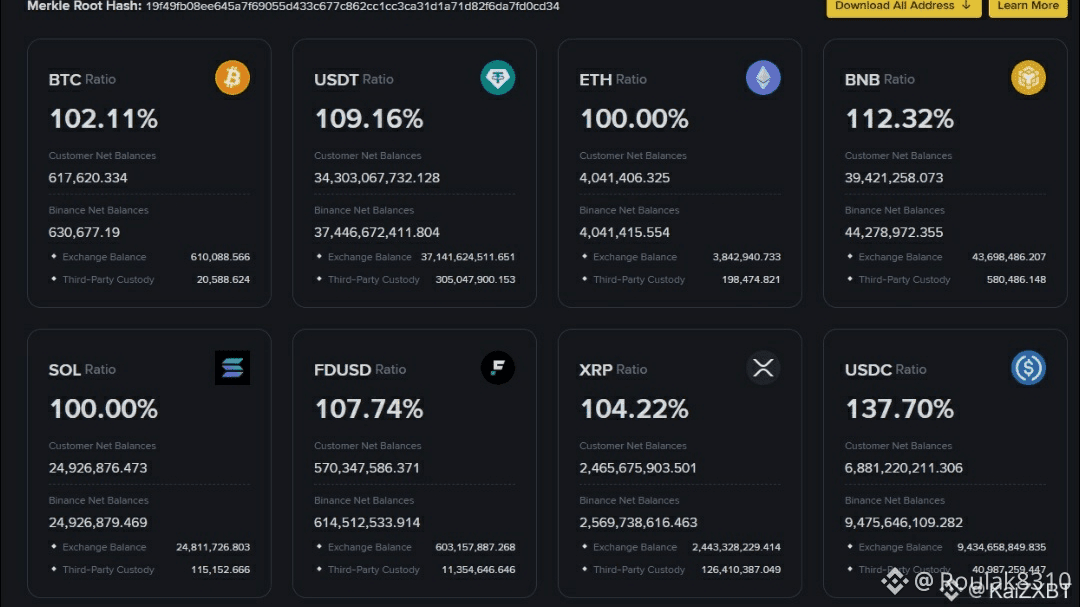Image resolution: width=1080 pixels, height=607 pixels.
Task: Click the Ethereum diamond icon on ETH card
Action: tap(763, 78)
